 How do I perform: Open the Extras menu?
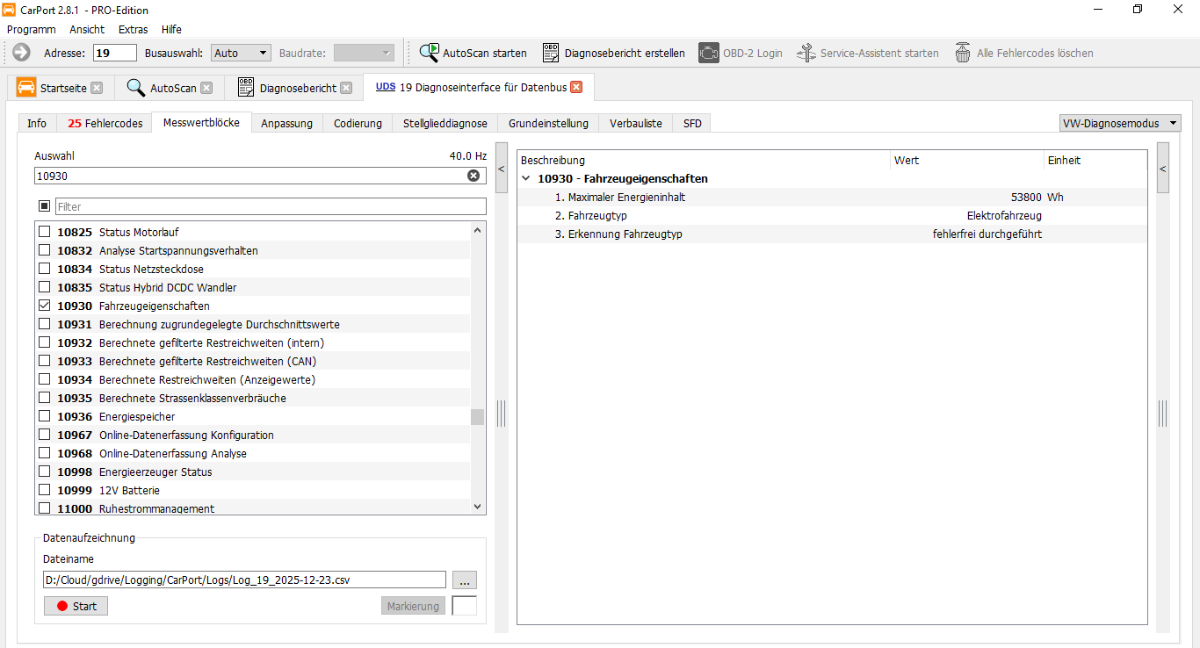click(133, 29)
